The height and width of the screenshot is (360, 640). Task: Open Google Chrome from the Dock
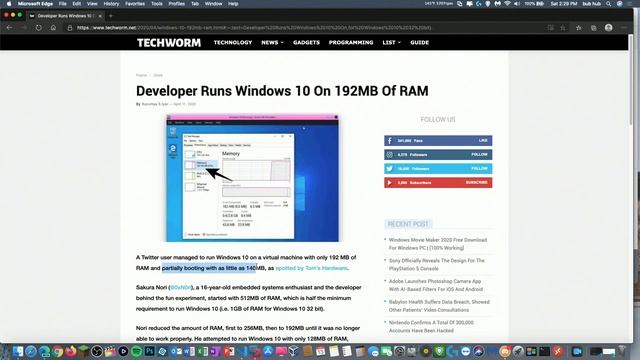(58, 351)
